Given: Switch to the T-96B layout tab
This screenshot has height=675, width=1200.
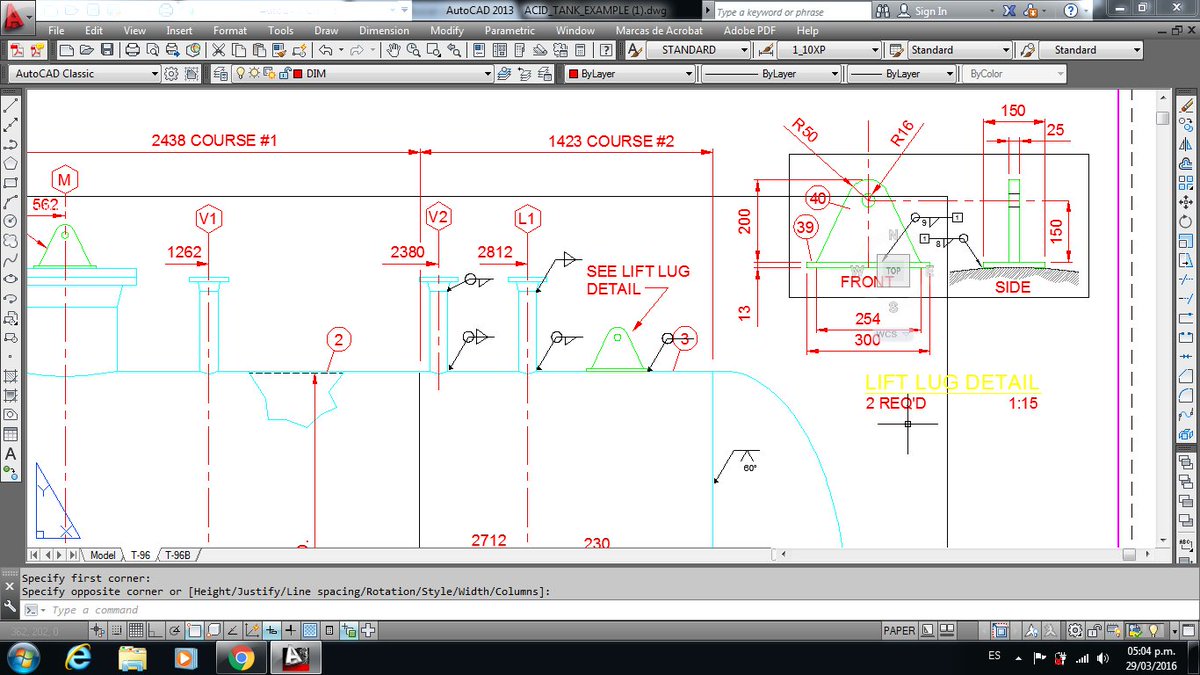Looking at the screenshot, I should pos(180,555).
